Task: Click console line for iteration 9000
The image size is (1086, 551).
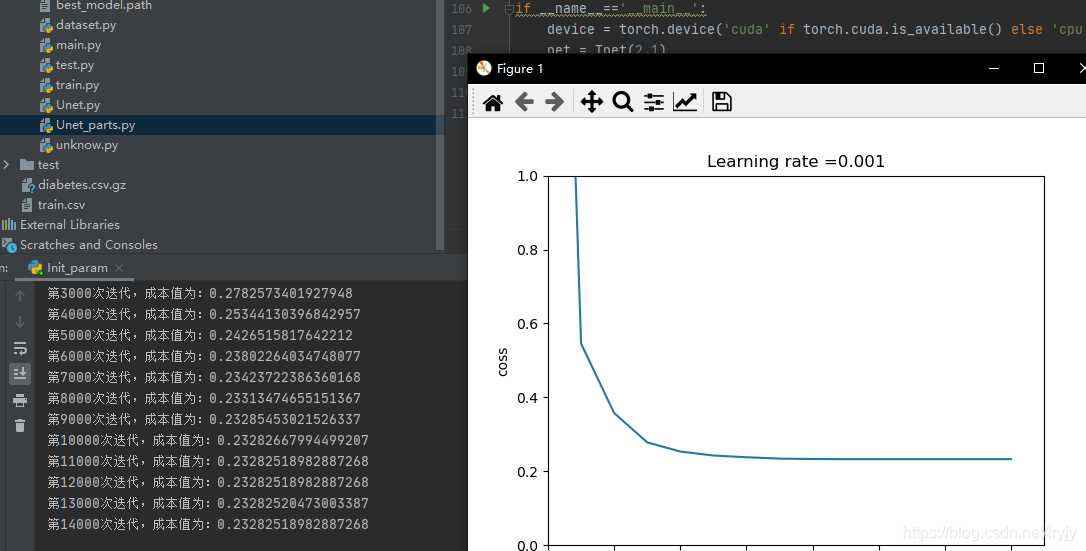Action: pos(204,419)
